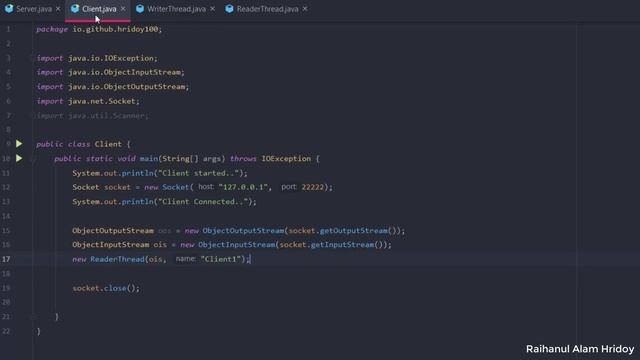Click the import java.net.Socket line
640x360 pixels.
(88, 101)
